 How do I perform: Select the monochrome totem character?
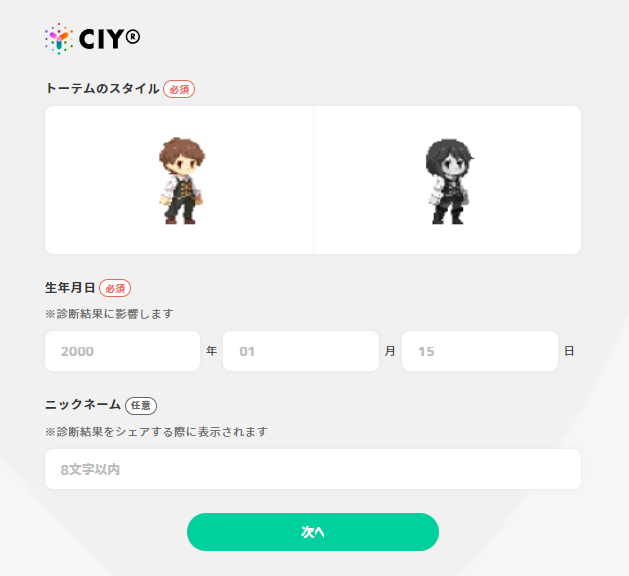tap(447, 180)
